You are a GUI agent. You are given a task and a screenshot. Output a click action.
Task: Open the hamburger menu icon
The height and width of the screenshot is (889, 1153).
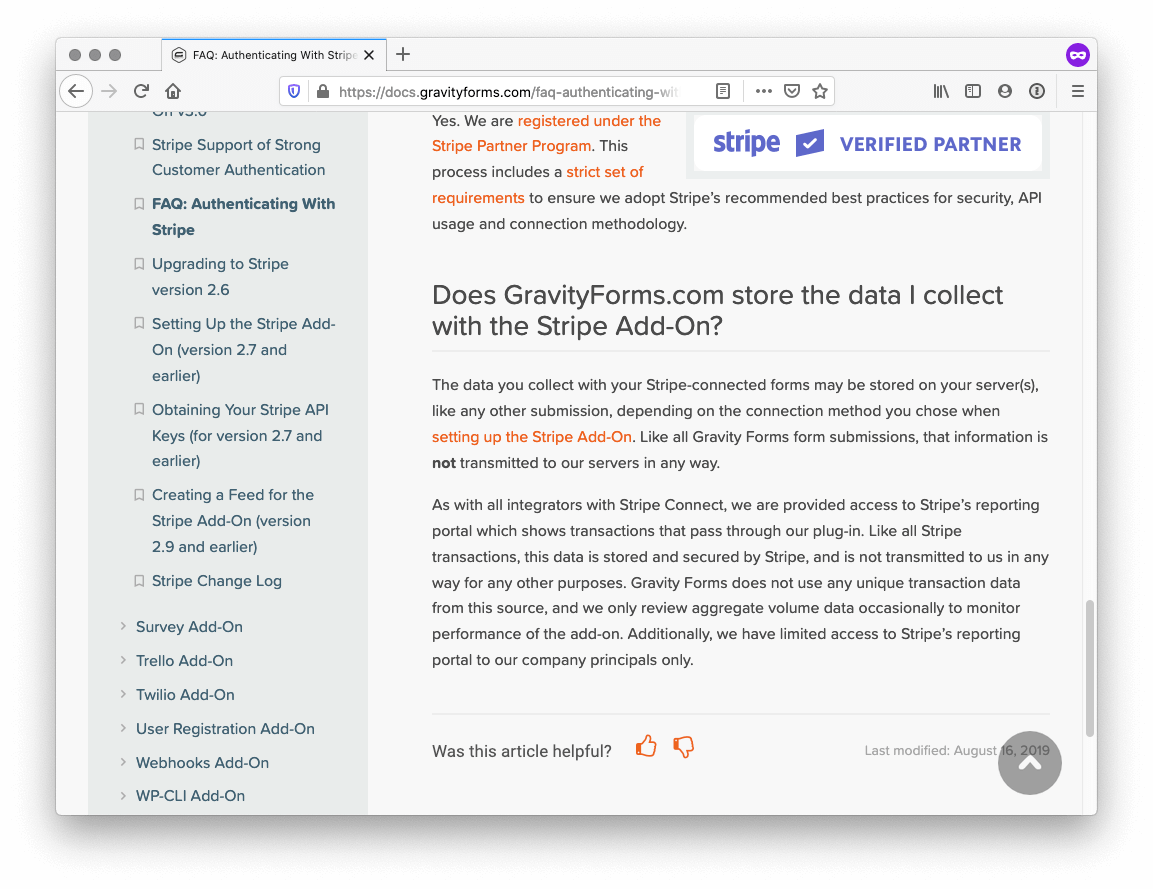click(1077, 90)
